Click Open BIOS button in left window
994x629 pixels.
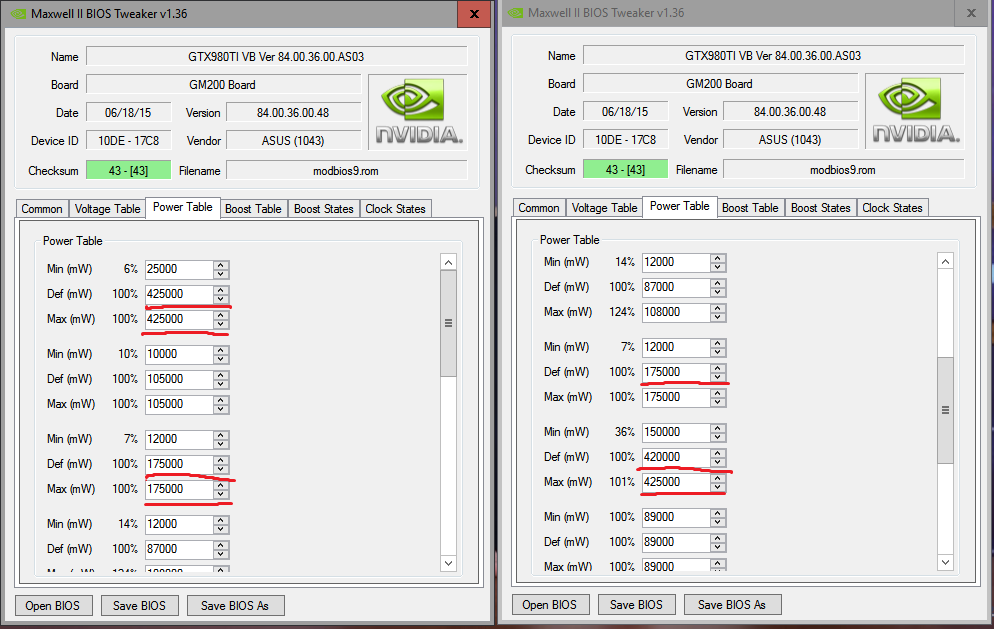(x=53, y=606)
